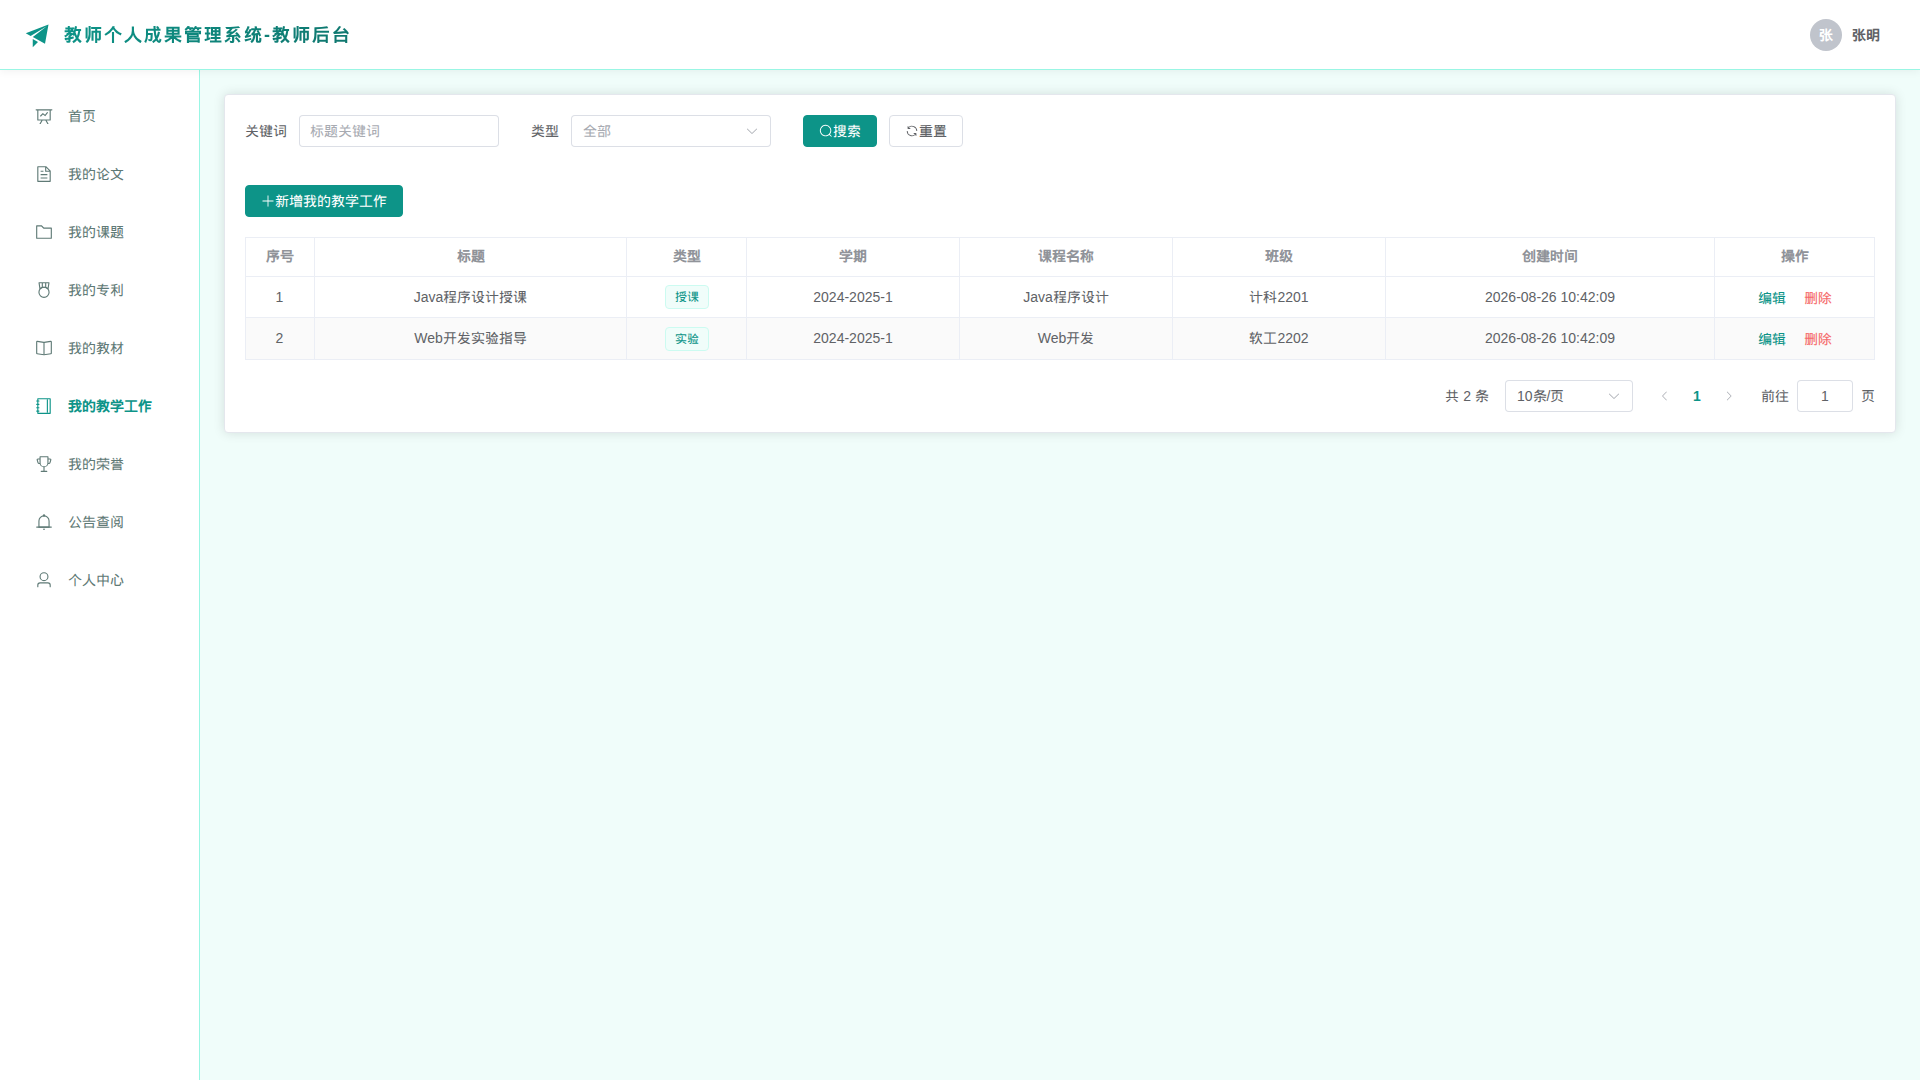Click the home presentation icon in sidebar
Screen dimensions: 1920x1080
click(44, 116)
